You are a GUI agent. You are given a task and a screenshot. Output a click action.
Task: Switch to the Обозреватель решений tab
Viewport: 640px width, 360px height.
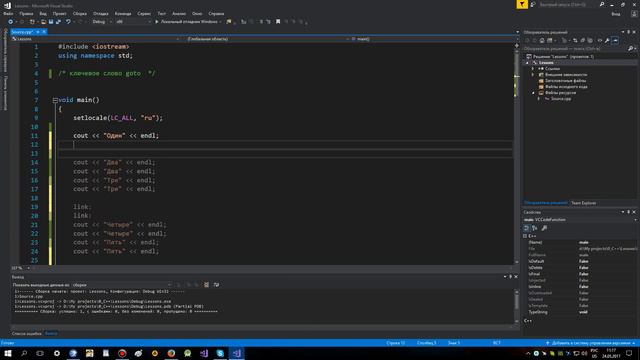coord(545,203)
